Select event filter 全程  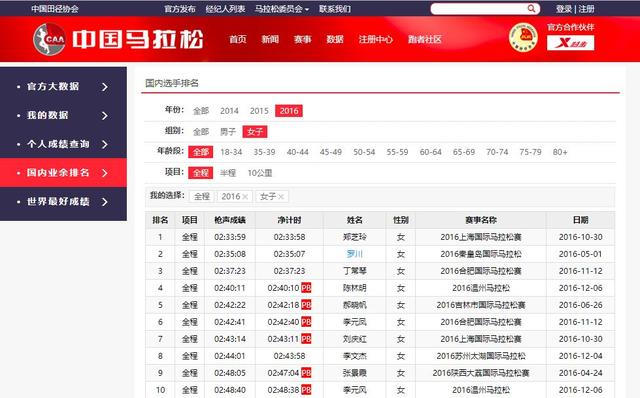click(200, 173)
